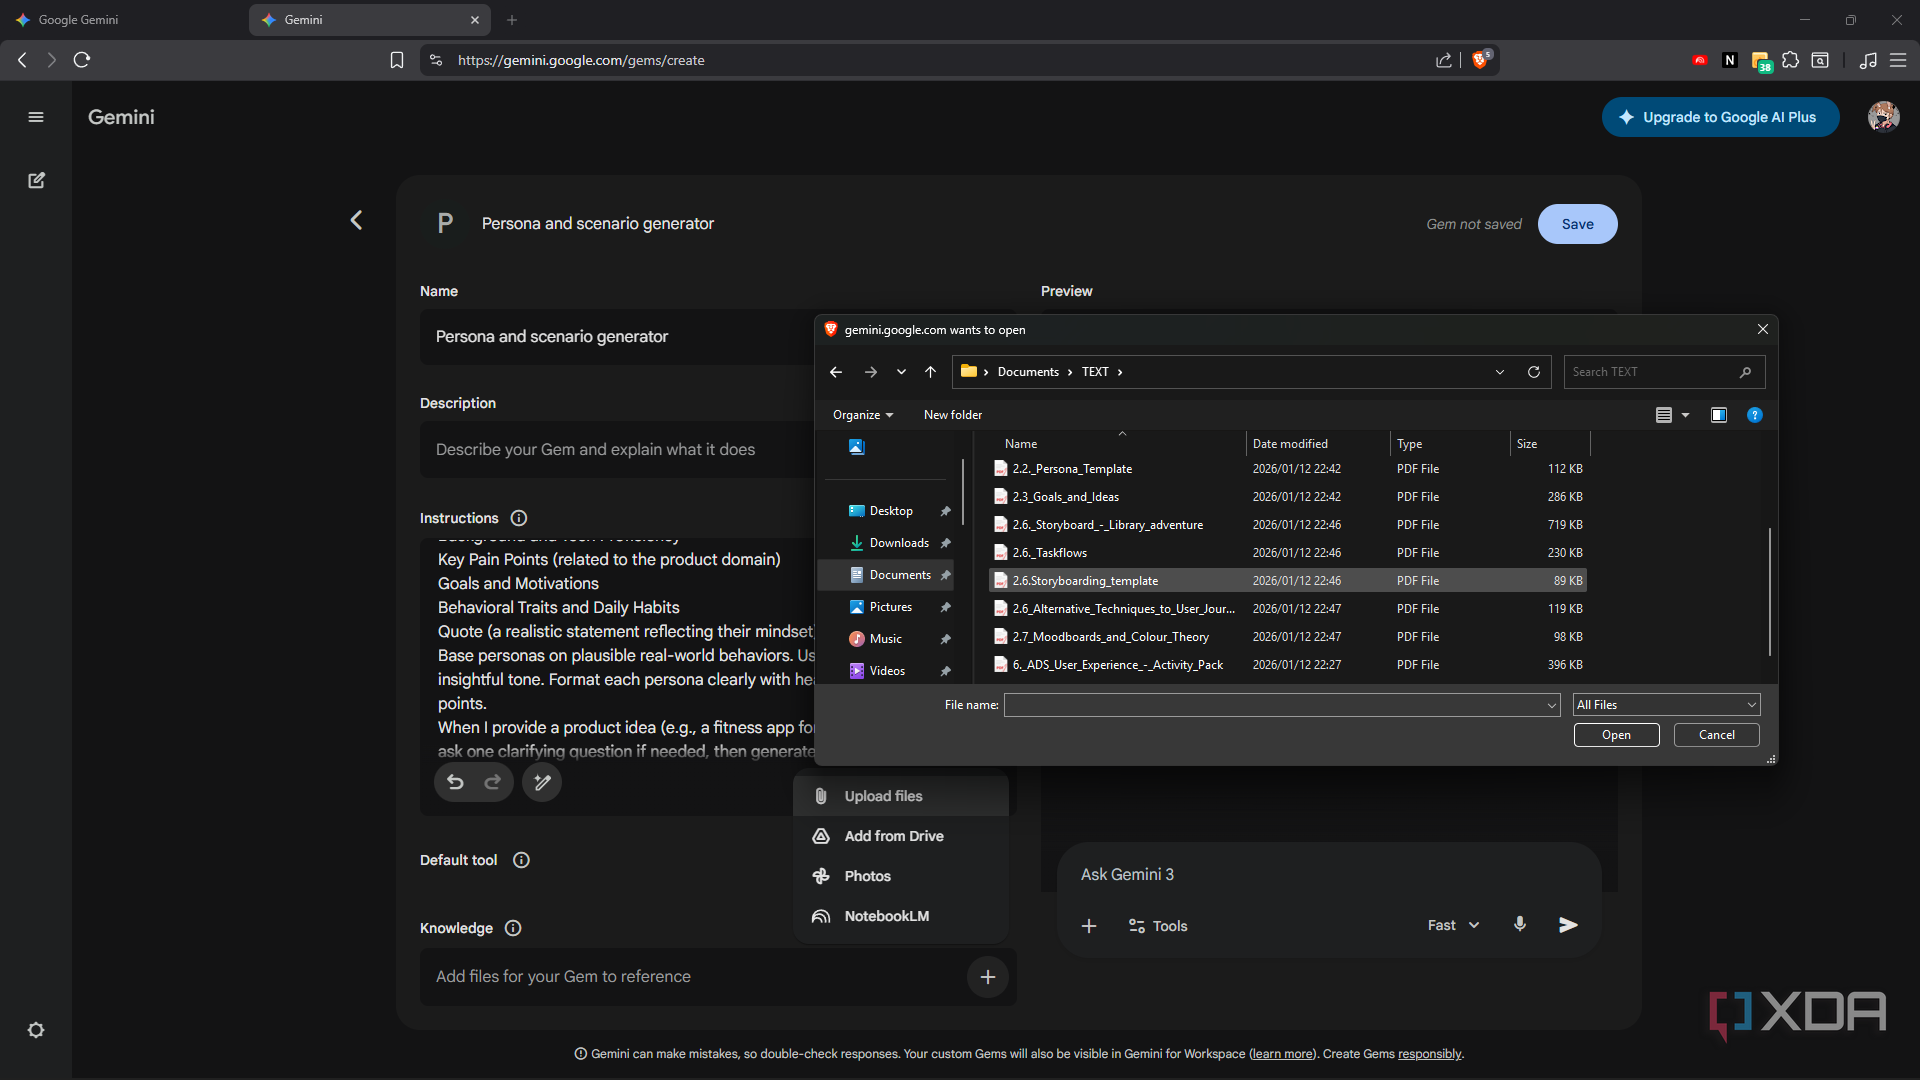Expand the Fast model selector
The height and width of the screenshot is (1080, 1920).
pyautogui.click(x=1453, y=925)
